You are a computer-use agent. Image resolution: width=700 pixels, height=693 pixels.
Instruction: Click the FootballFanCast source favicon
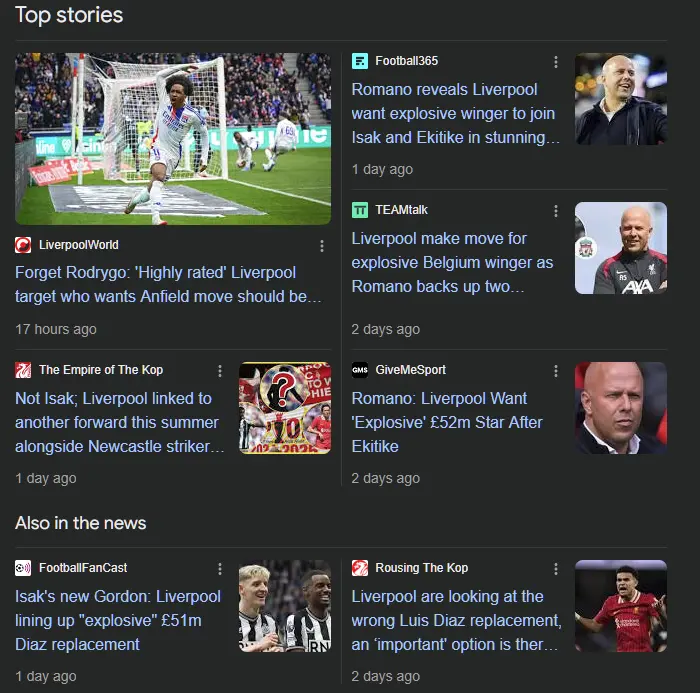[23, 568]
